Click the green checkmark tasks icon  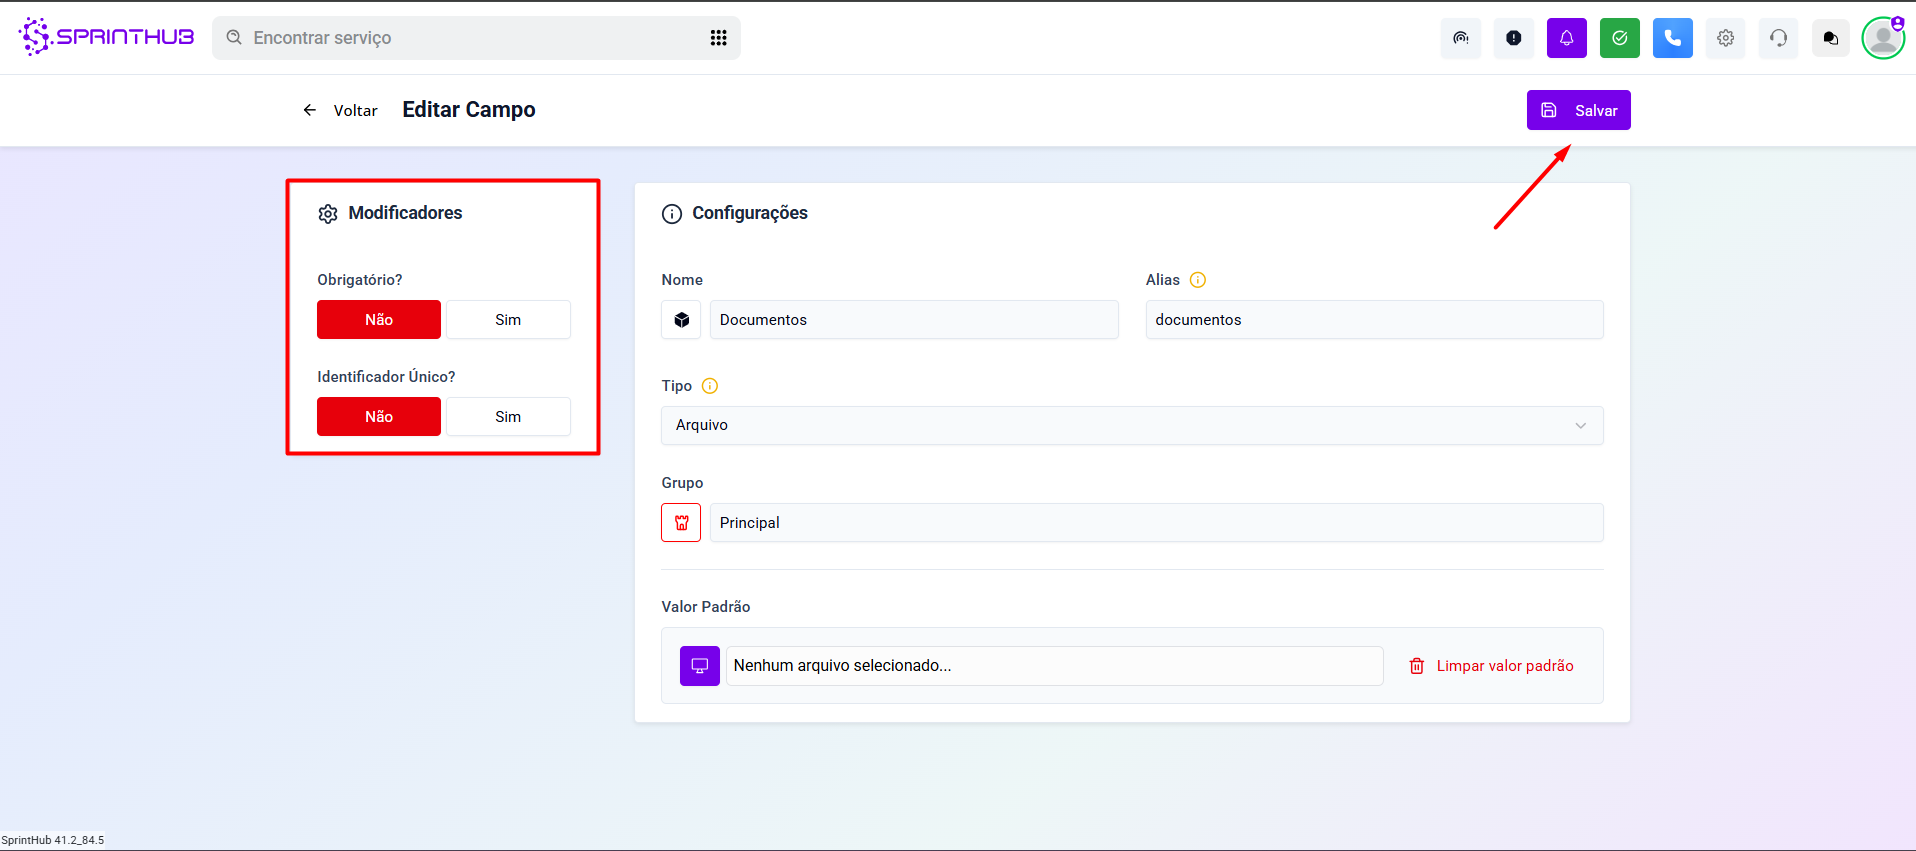coord(1619,38)
